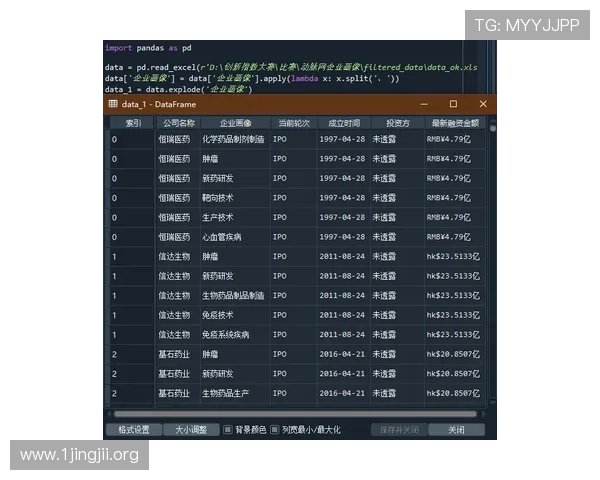This screenshot has width=600, height=480.
Task: Sort by the 企业画像 column header
Action: pyautogui.click(x=235, y=123)
